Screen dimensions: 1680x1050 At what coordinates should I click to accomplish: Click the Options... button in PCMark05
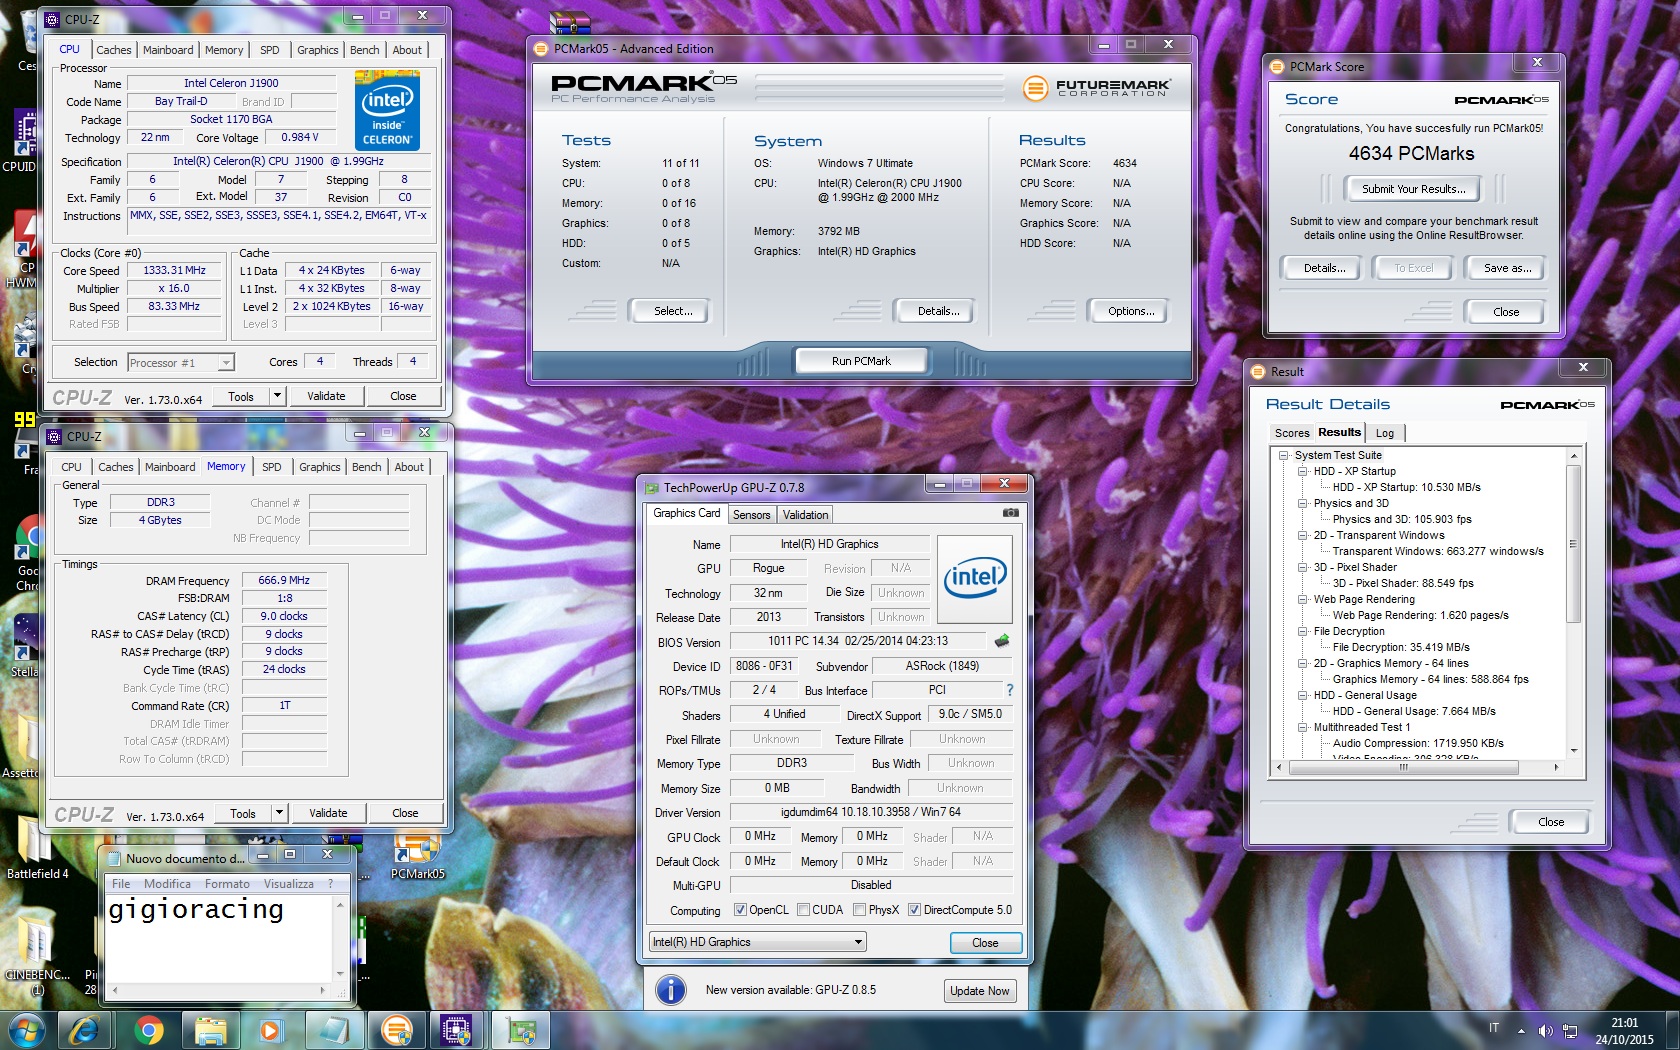(1130, 311)
